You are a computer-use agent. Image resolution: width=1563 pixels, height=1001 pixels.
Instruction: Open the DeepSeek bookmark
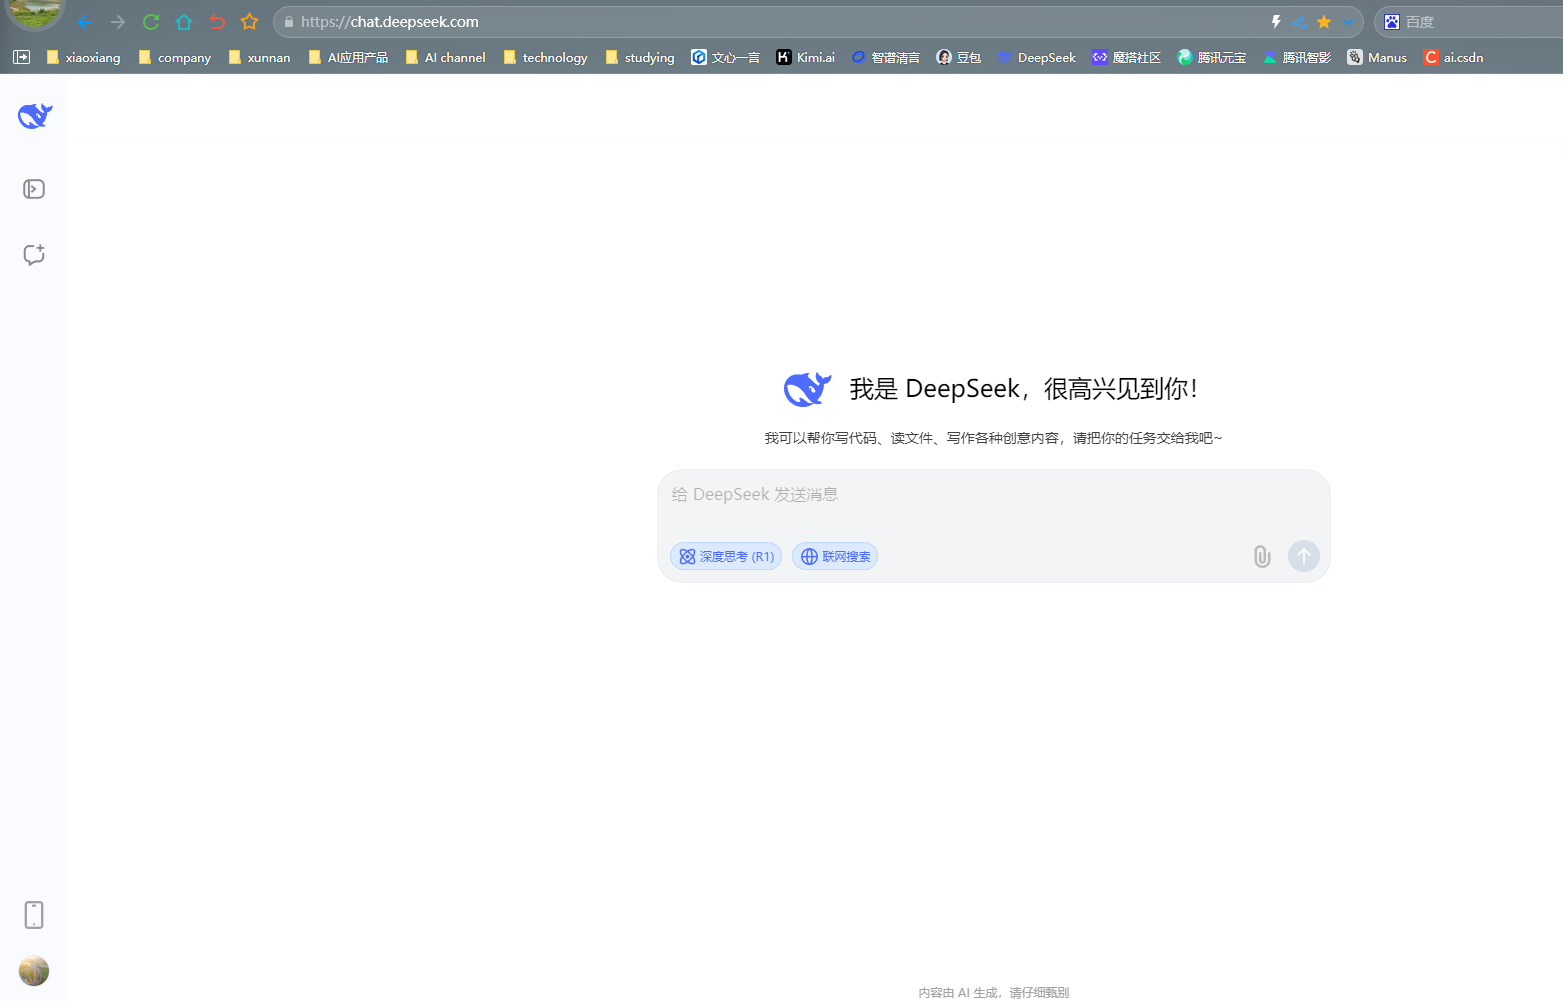click(1037, 58)
